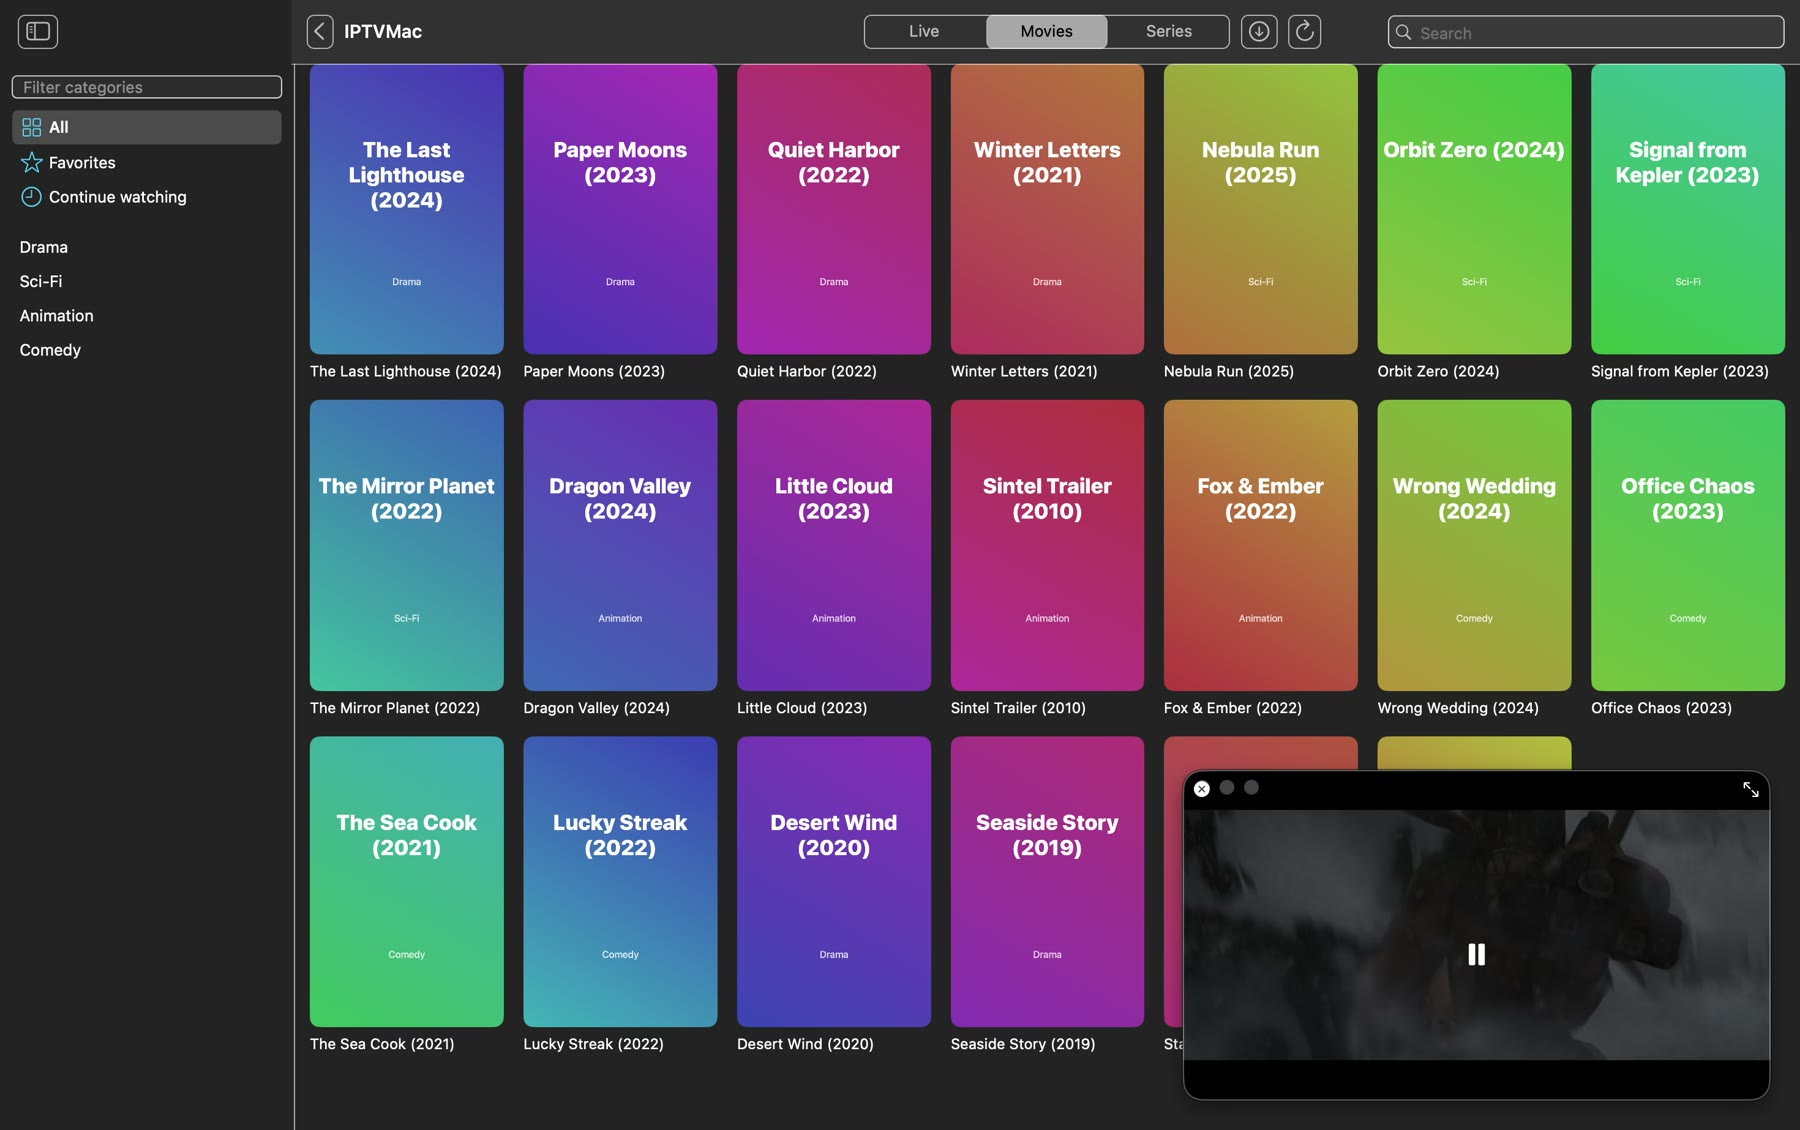
Task: Open Desert Wind (2020) poster
Action: point(834,882)
